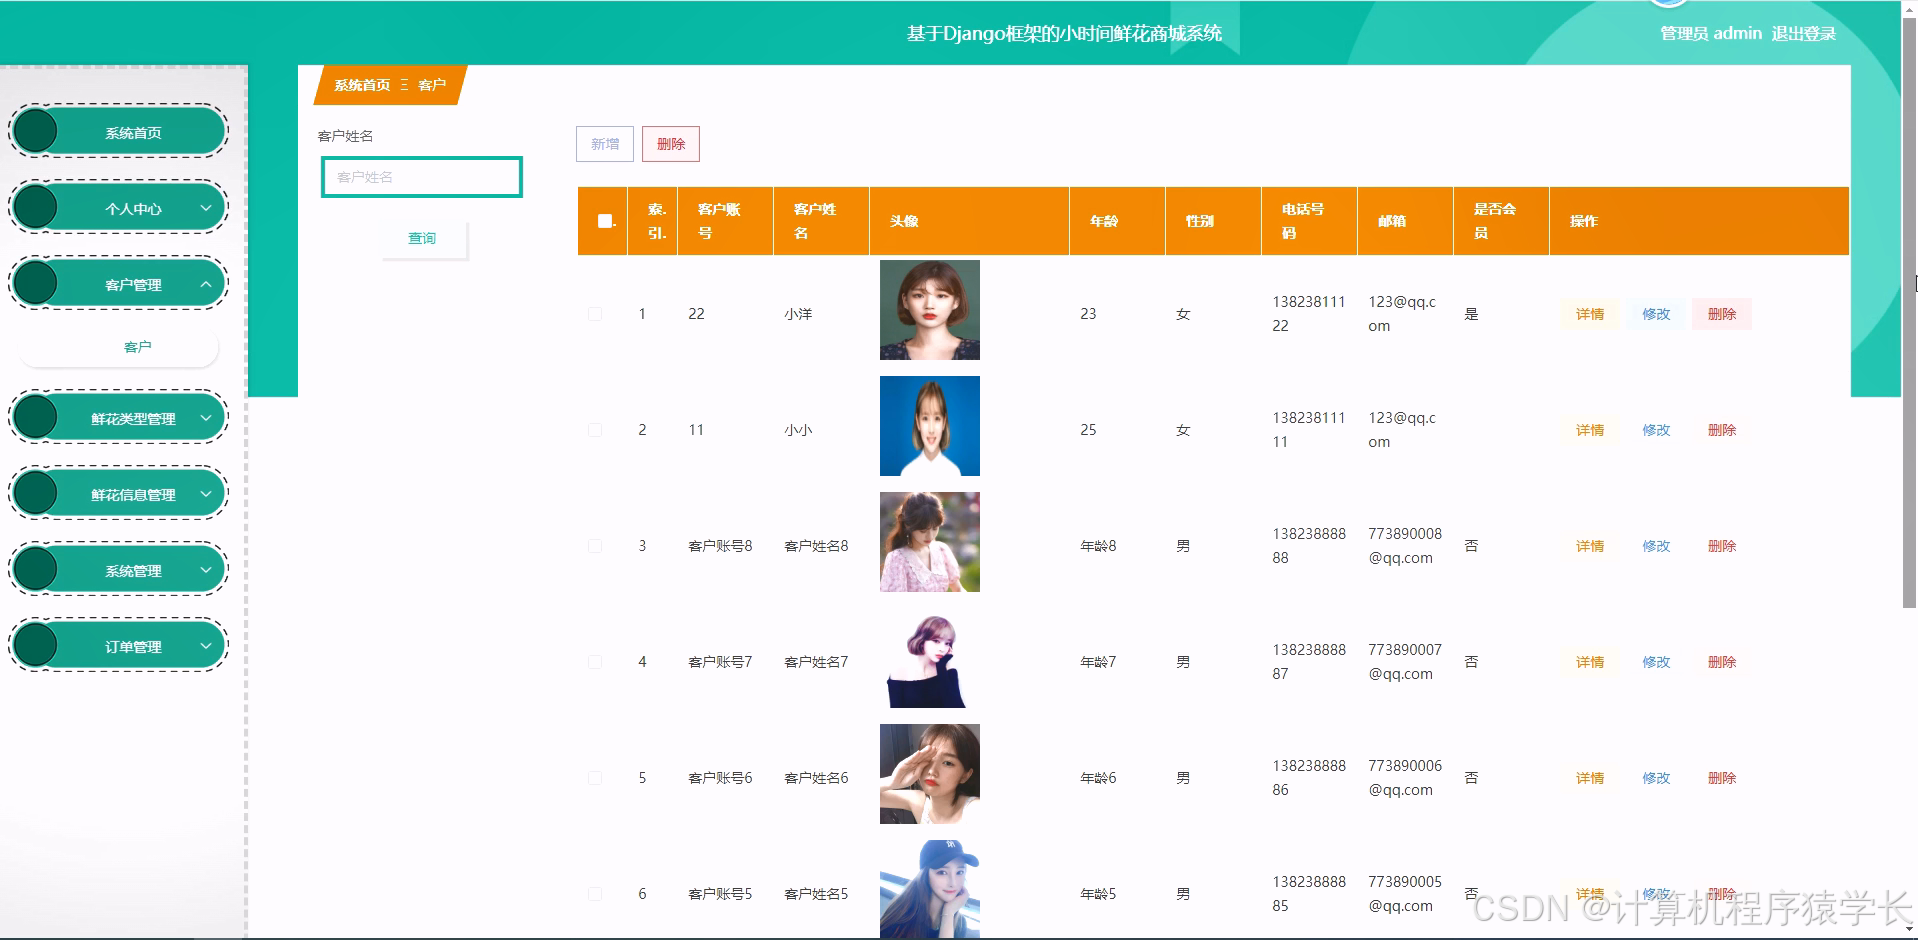Image resolution: width=1918 pixels, height=940 pixels.
Task: Click the 电话号码 column header
Action: pyautogui.click(x=1309, y=221)
